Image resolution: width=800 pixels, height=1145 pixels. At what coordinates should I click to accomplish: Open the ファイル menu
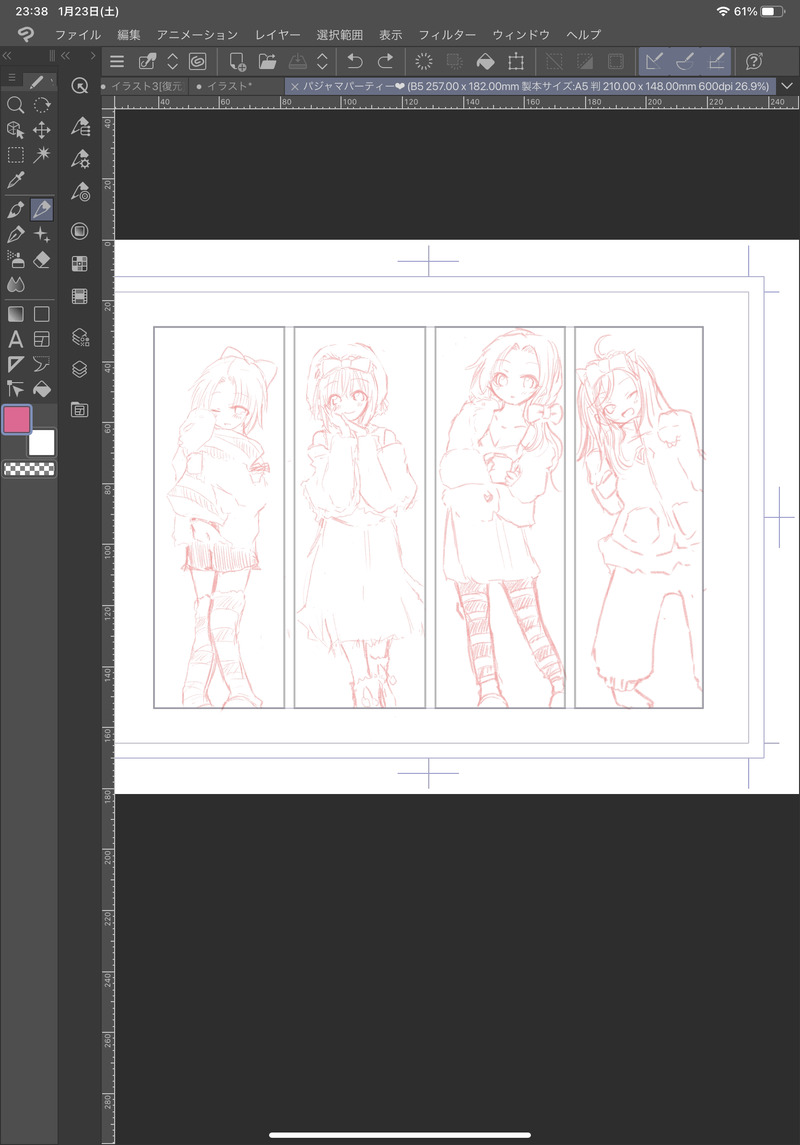[x=78, y=34]
